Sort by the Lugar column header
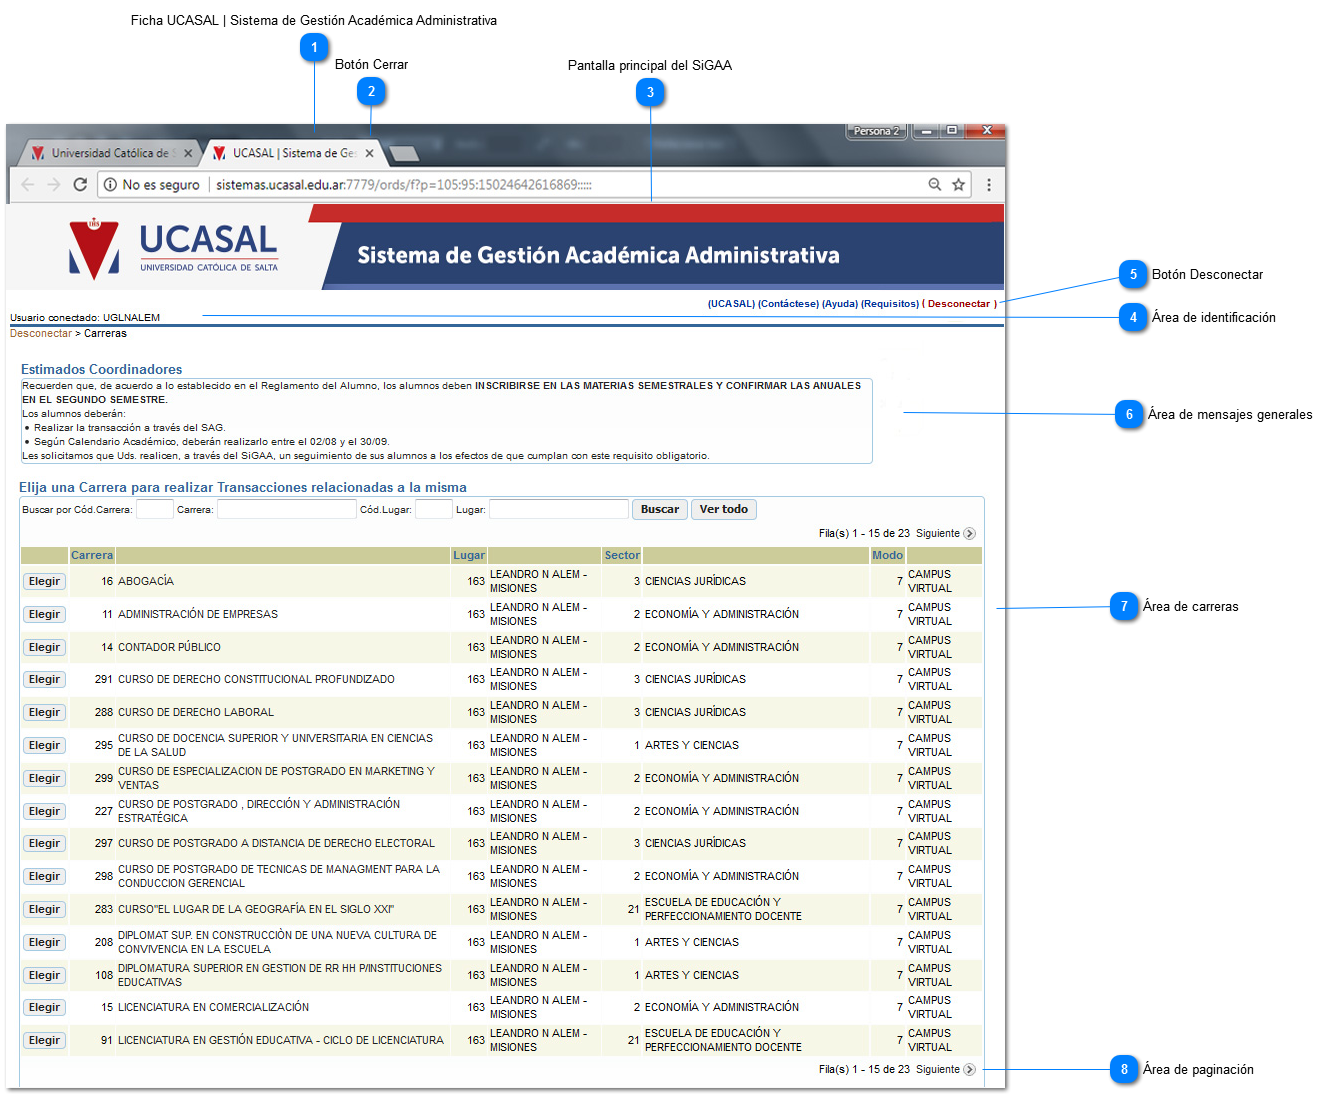Viewport: 1329px width, 1104px height. click(469, 555)
